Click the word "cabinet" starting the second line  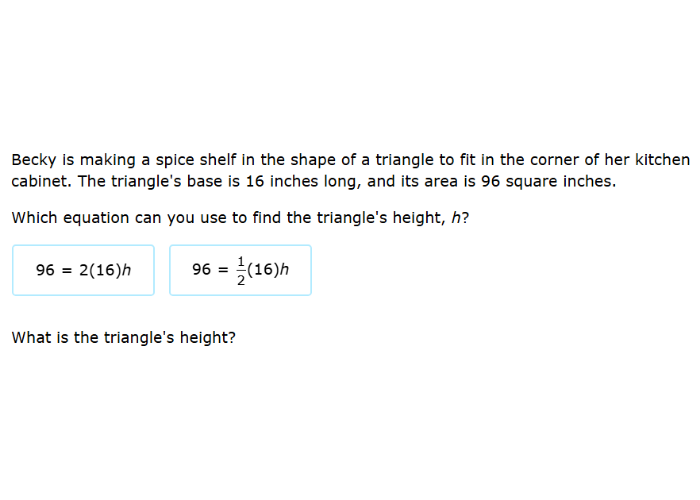pos(39,182)
